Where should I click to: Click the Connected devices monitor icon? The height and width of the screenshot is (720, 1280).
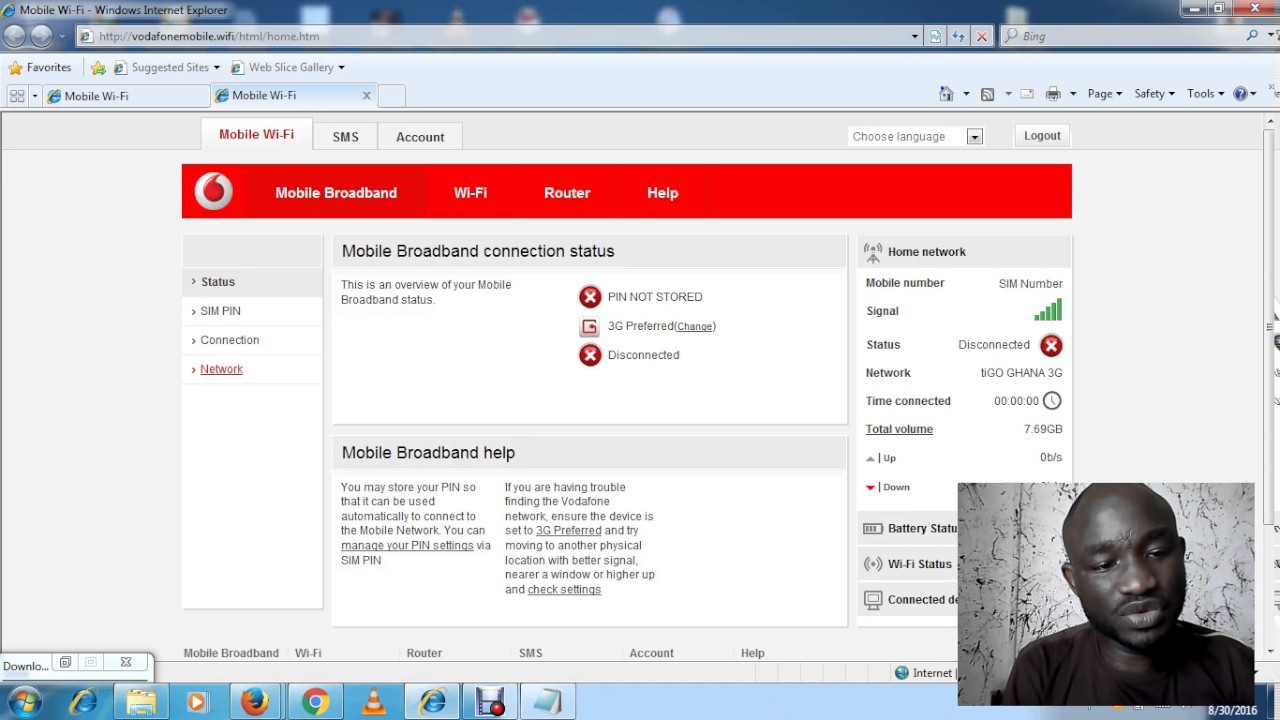pyautogui.click(x=873, y=599)
